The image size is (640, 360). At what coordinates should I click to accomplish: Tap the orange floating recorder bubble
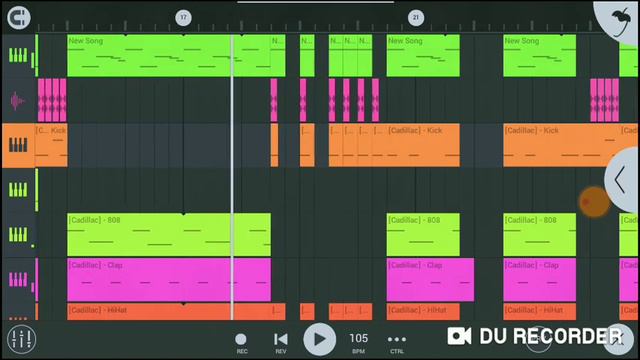[594, 202]
